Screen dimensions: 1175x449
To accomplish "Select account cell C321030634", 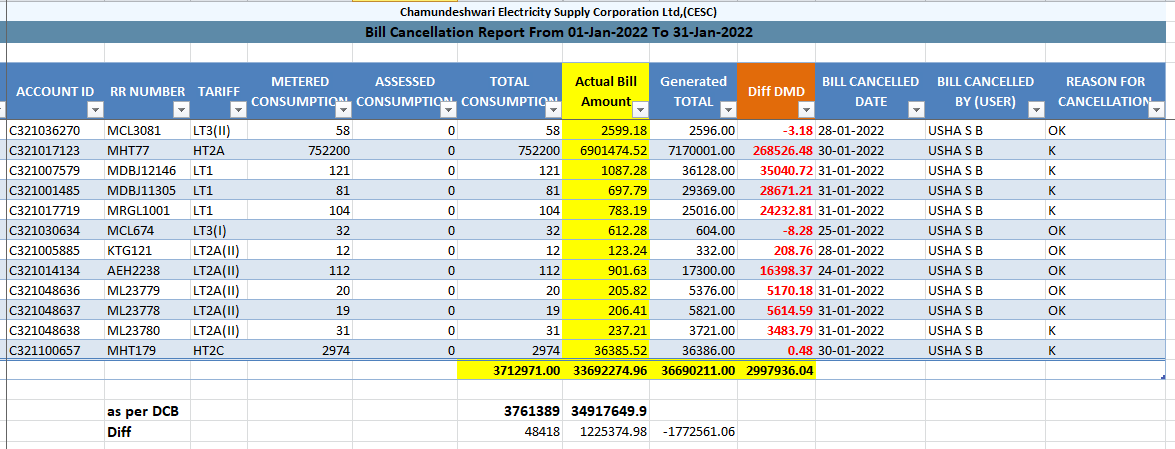I will [55, 230].
